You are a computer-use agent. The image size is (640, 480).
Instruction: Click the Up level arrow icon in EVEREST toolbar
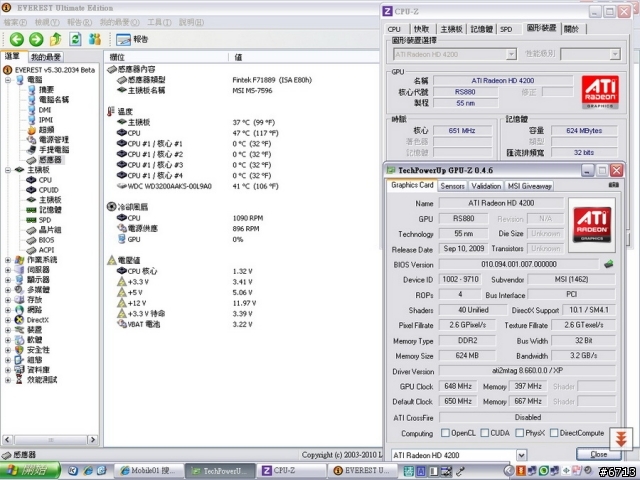point(56,39)
